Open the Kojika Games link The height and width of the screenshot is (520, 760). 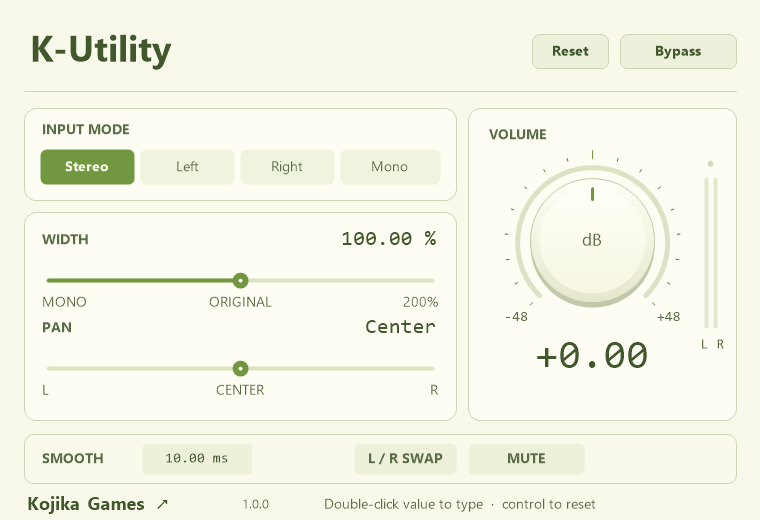86,504
